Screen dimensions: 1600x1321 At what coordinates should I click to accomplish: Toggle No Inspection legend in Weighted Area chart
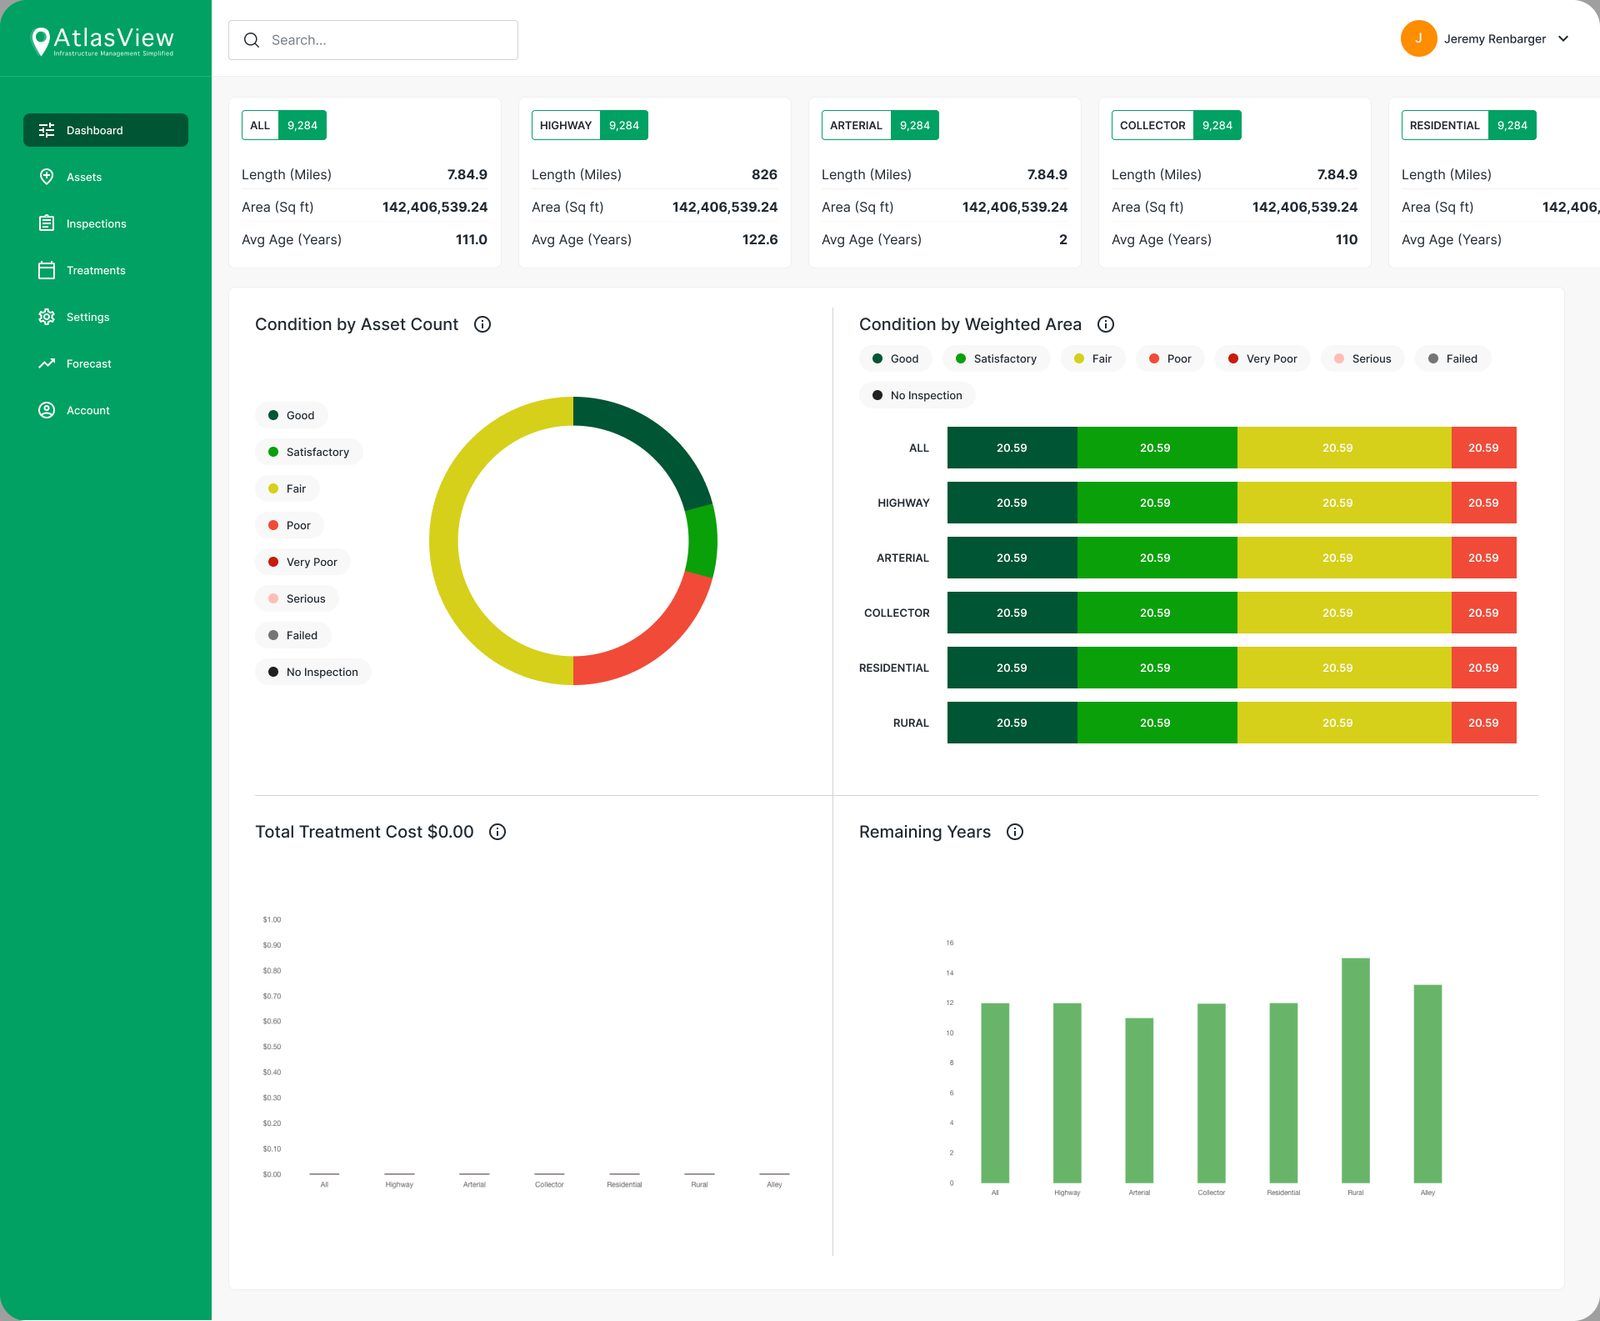[917, 395]
